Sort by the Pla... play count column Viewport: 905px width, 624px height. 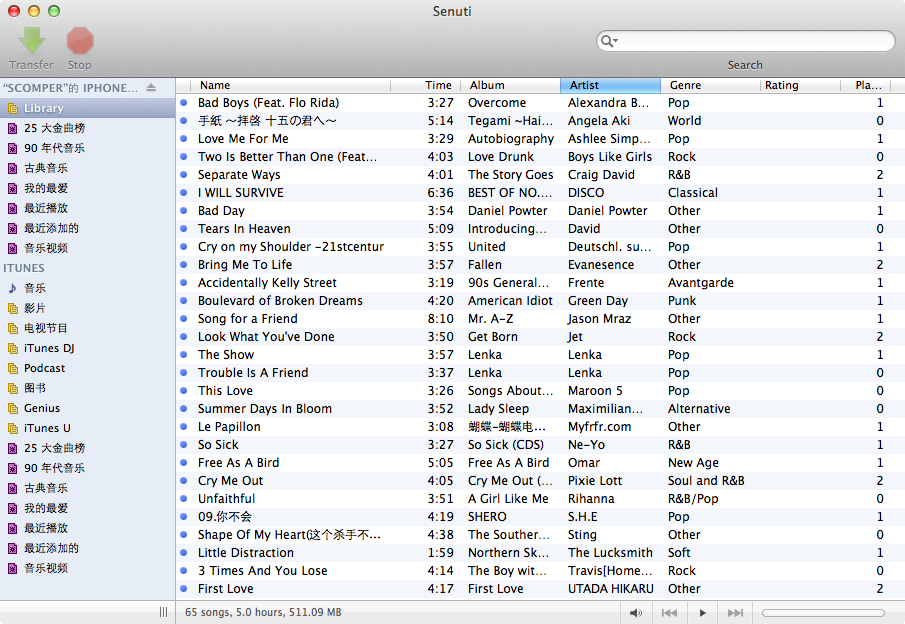pos(868,85)
